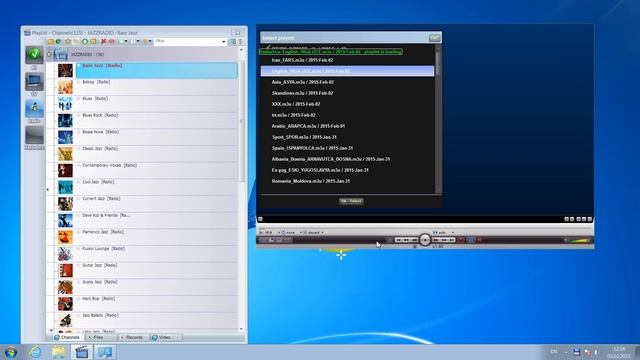Click the rewind button group left of play

click(x=407, y=240)
